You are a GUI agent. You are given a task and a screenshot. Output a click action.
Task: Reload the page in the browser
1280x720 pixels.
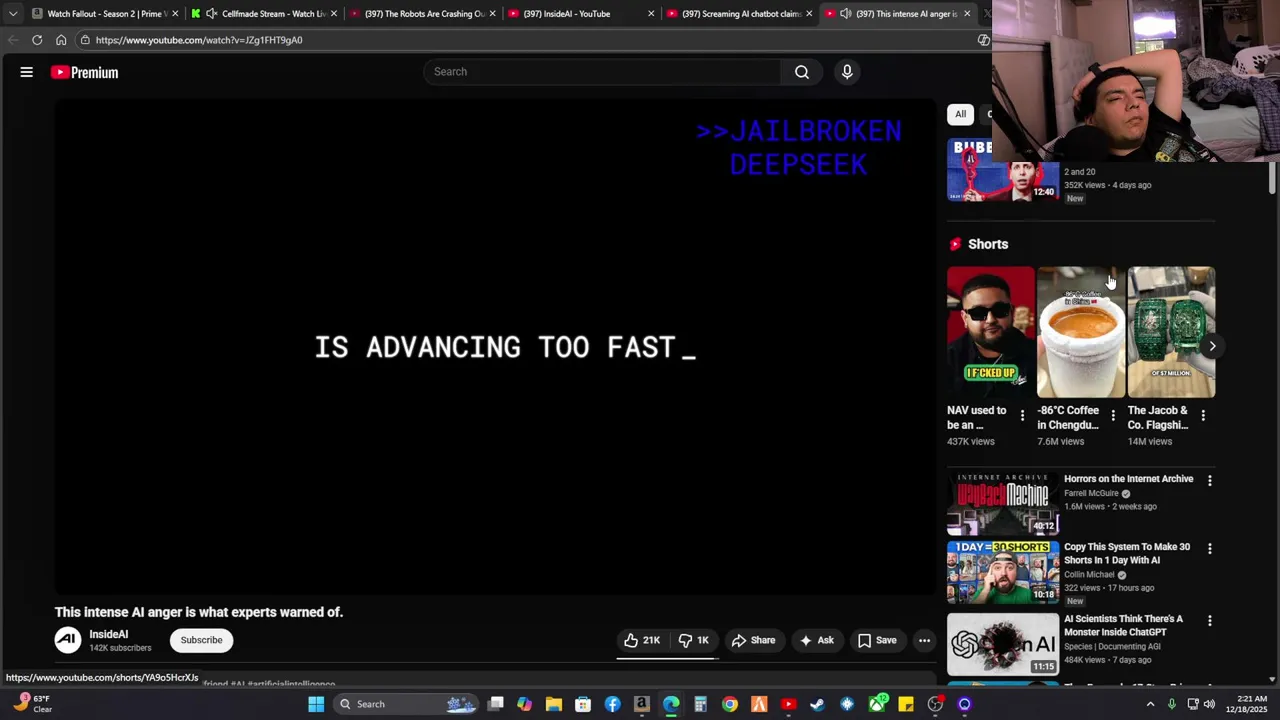37,40
